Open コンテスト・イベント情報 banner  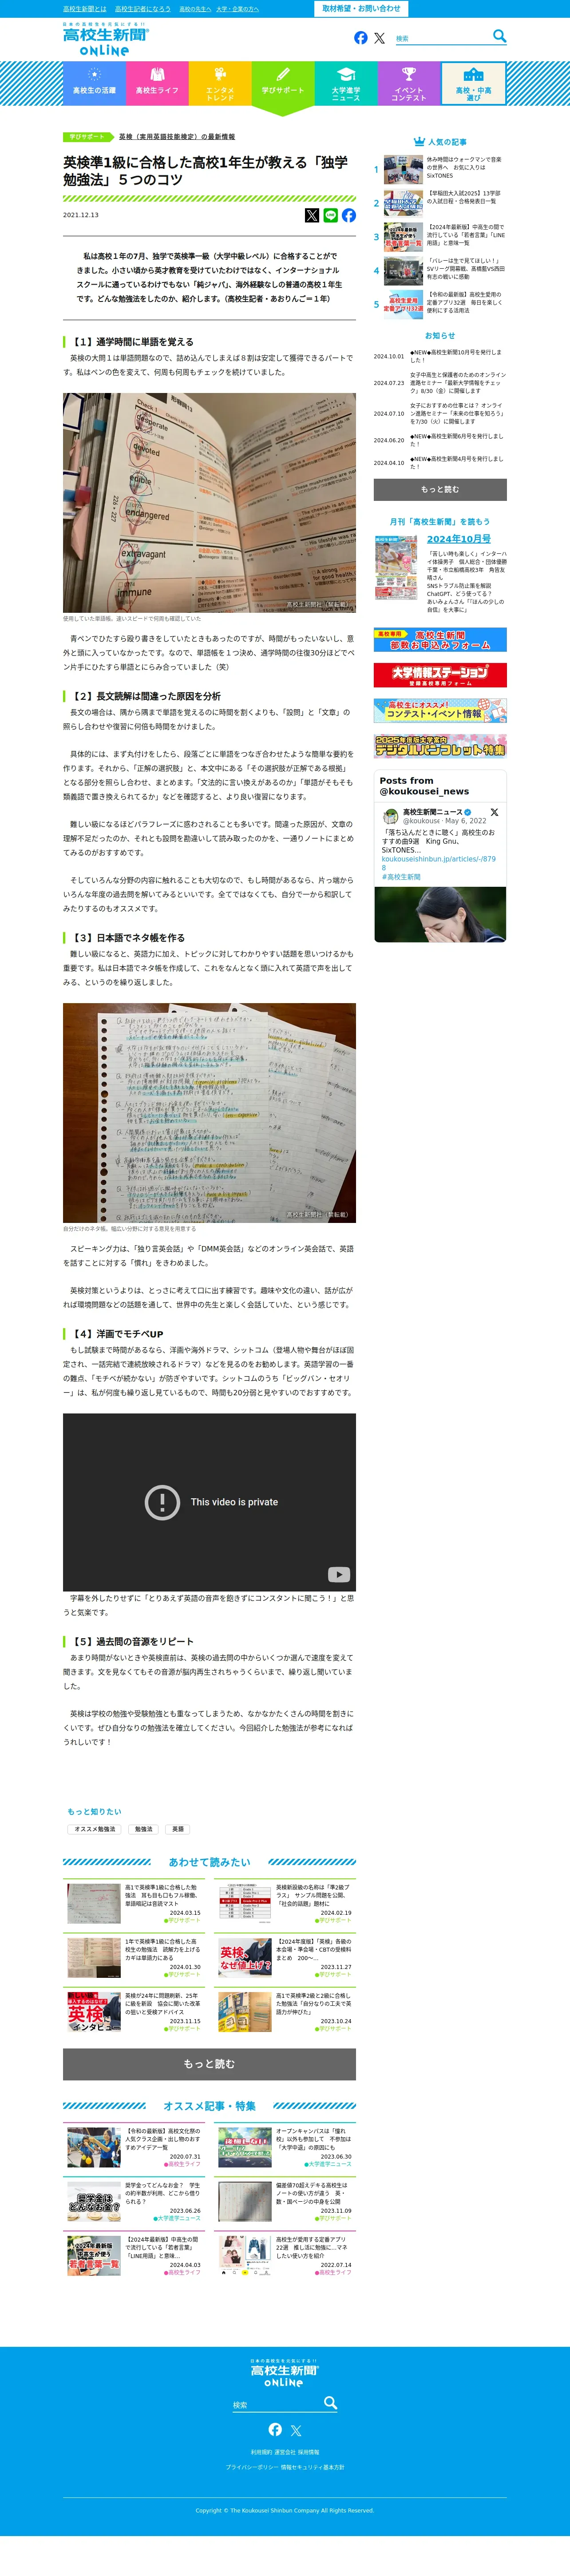(x=440, y=710)
